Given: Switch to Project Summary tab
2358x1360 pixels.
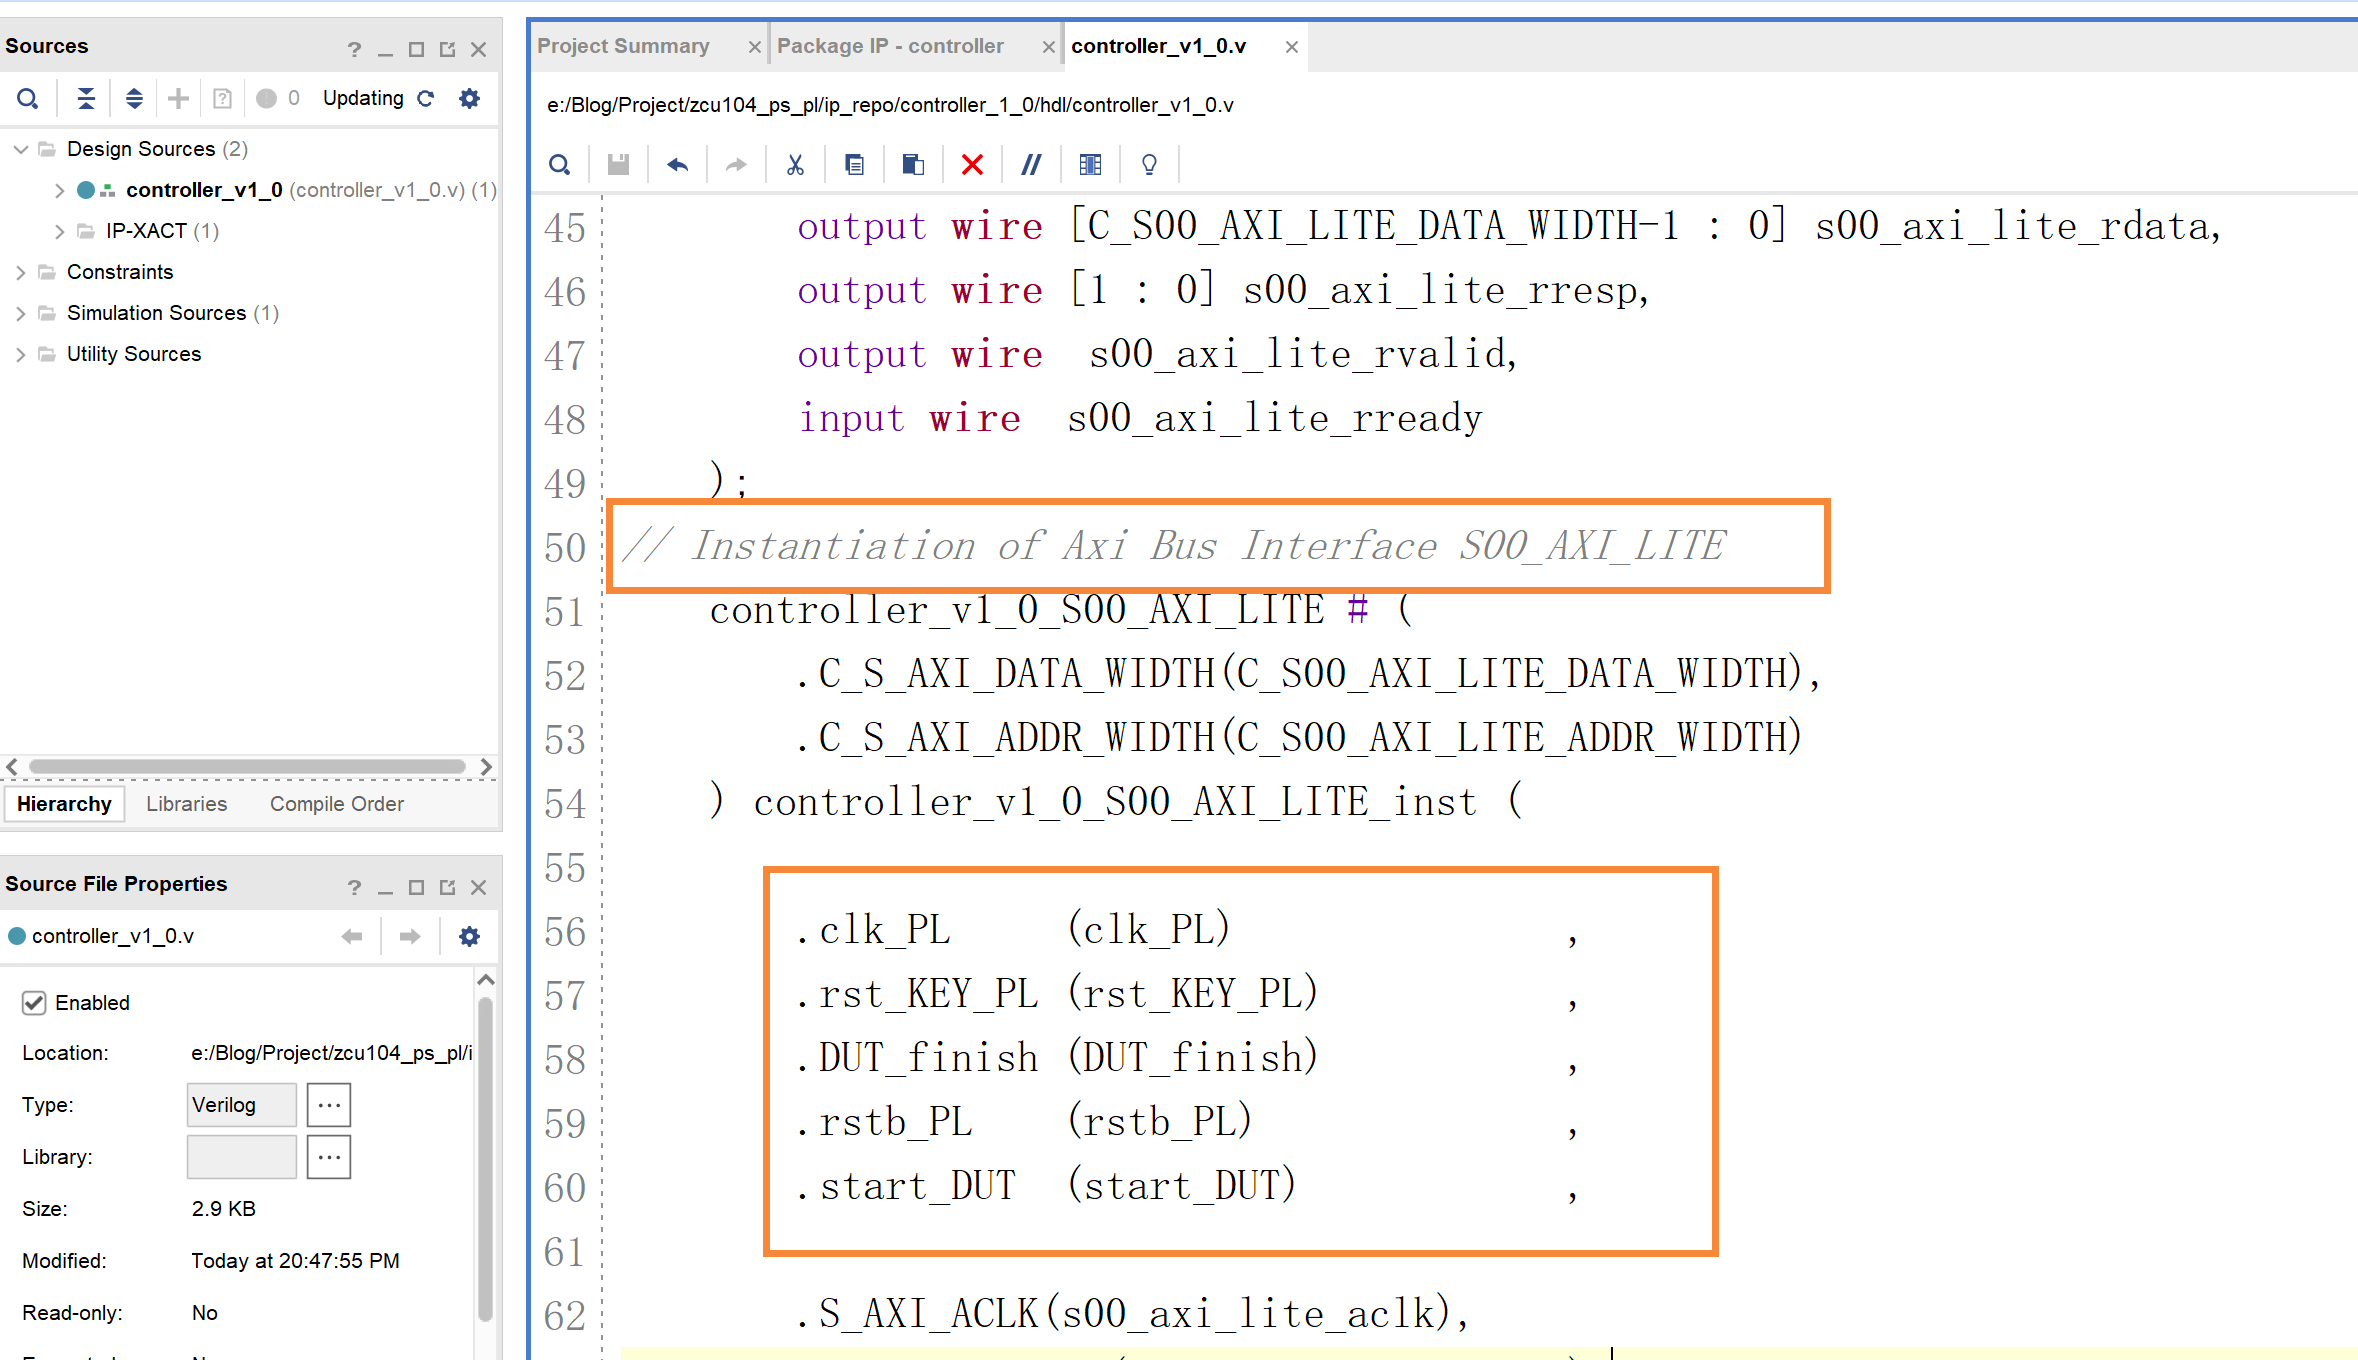Looking at the screenshot, I should 623,46.
